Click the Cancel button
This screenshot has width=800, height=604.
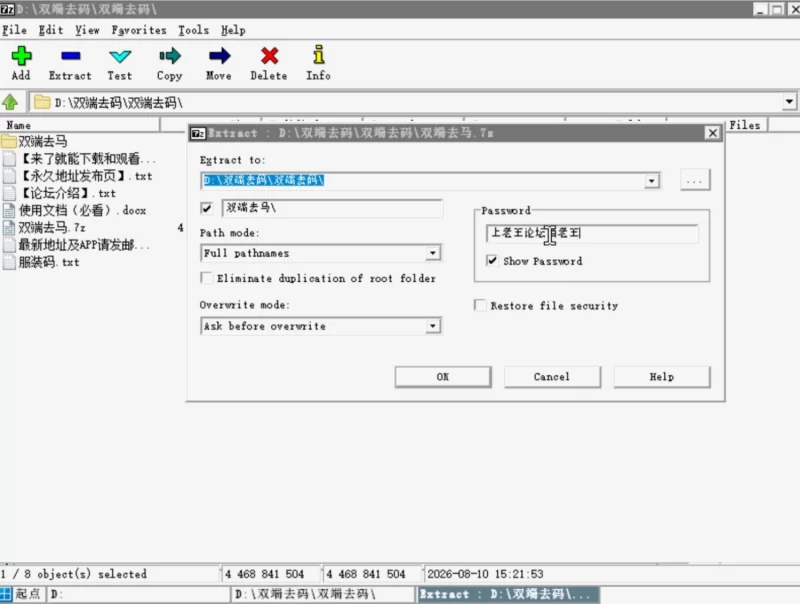[x=552, y=377]
